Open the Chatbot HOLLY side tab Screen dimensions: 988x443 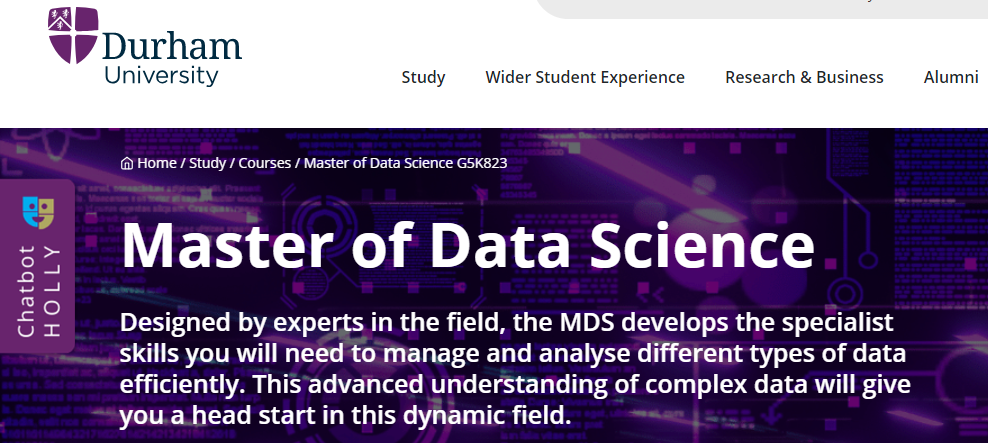pos(37,266)
